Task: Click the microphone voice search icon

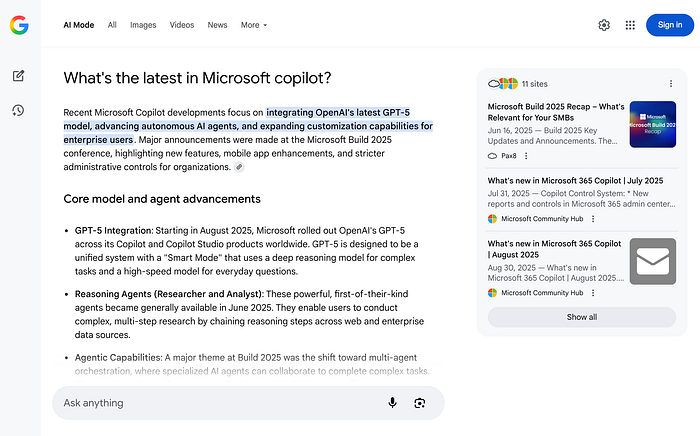Action: (392, 403)
